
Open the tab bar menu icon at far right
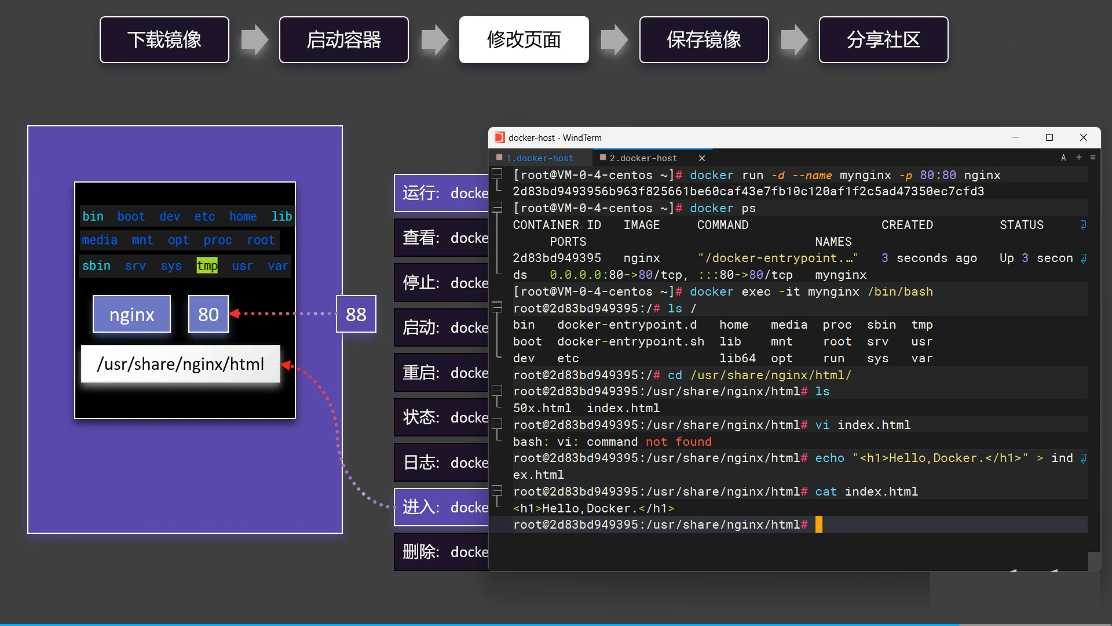[x=1093, y=158]
